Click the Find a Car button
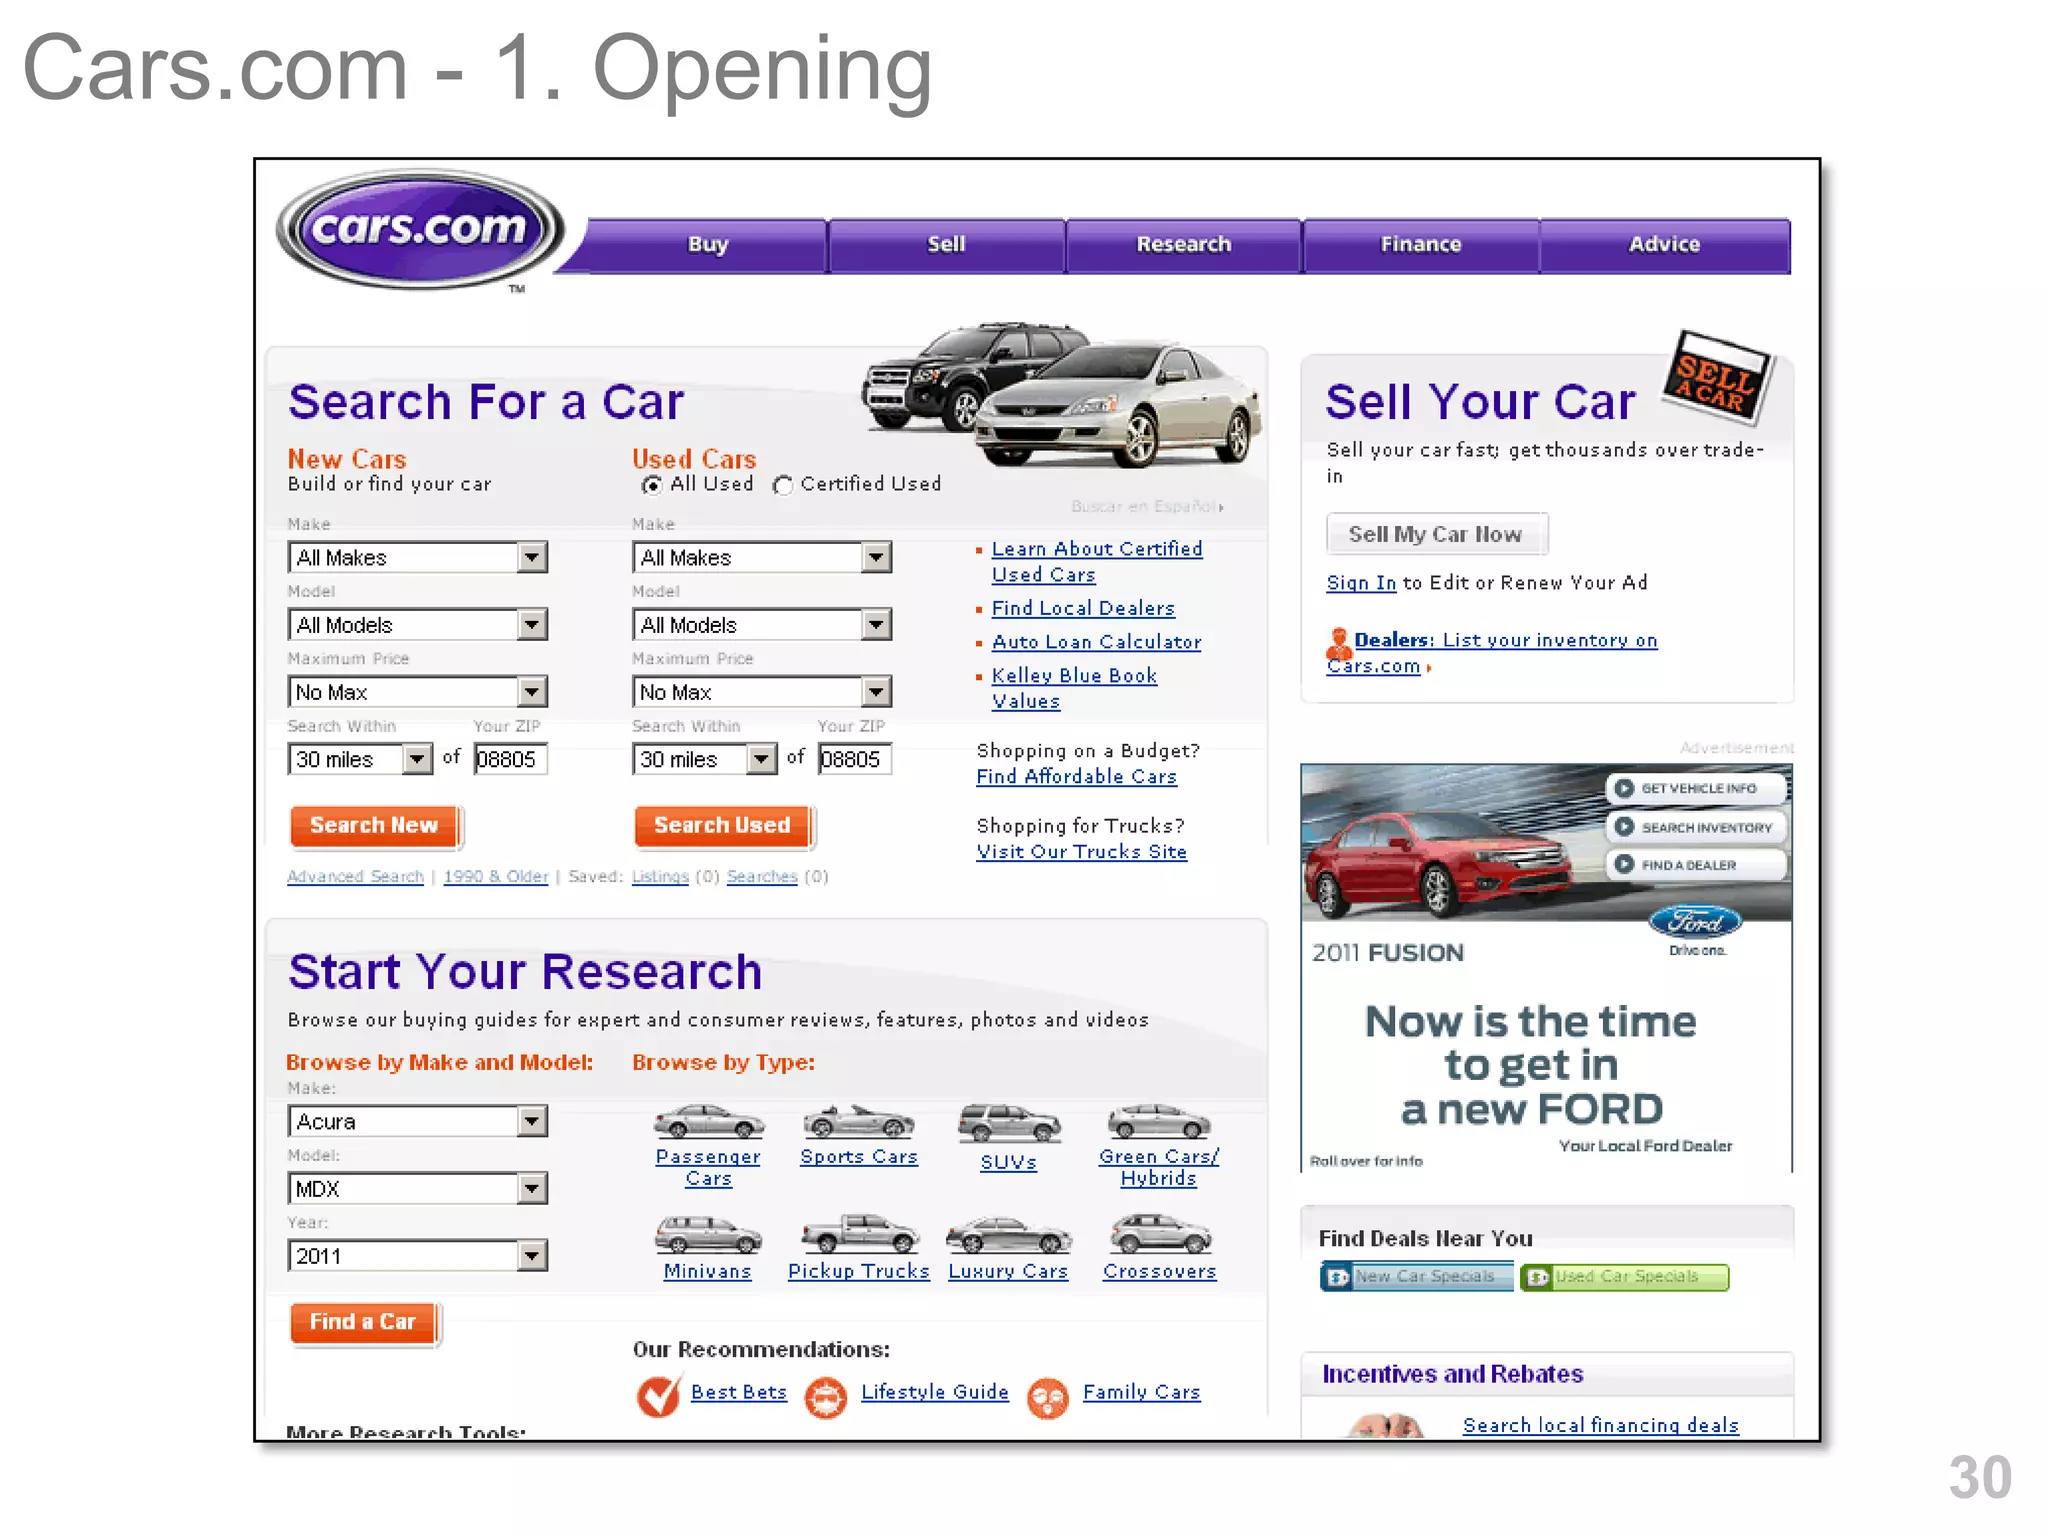 pyautogui.click(x=364, y=1323)
